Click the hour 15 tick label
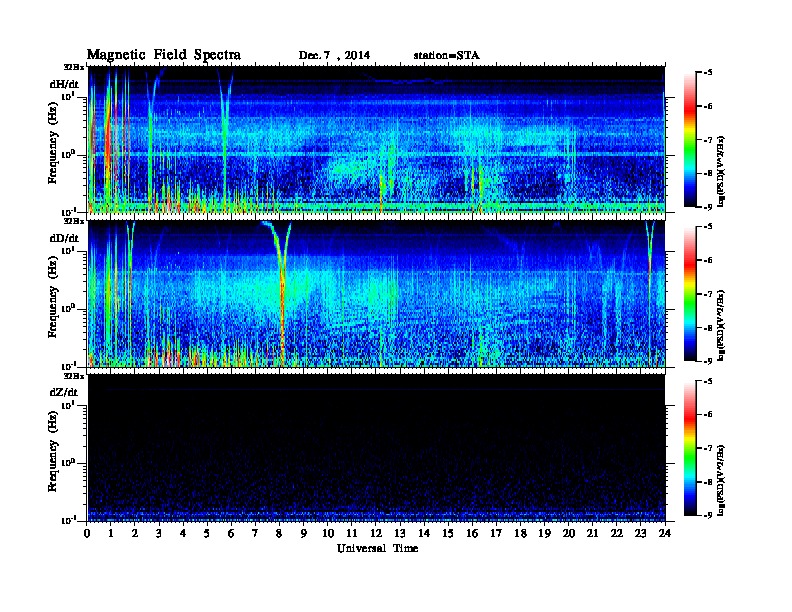 coord(448,533)
